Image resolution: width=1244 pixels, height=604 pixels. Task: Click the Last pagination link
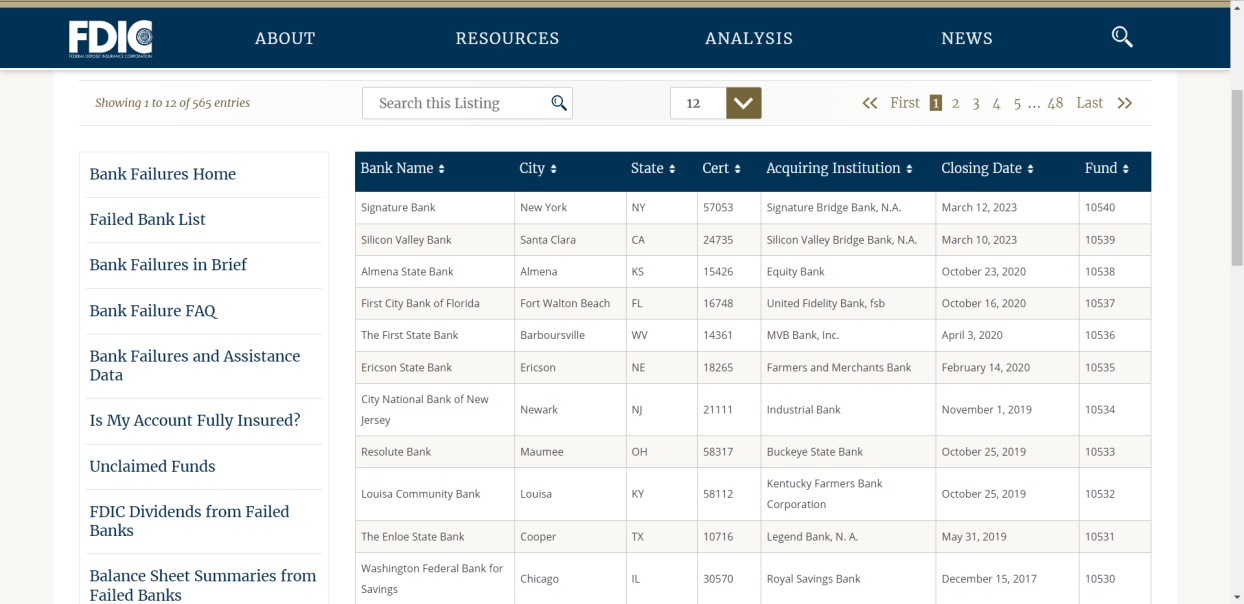point(1089,103)
